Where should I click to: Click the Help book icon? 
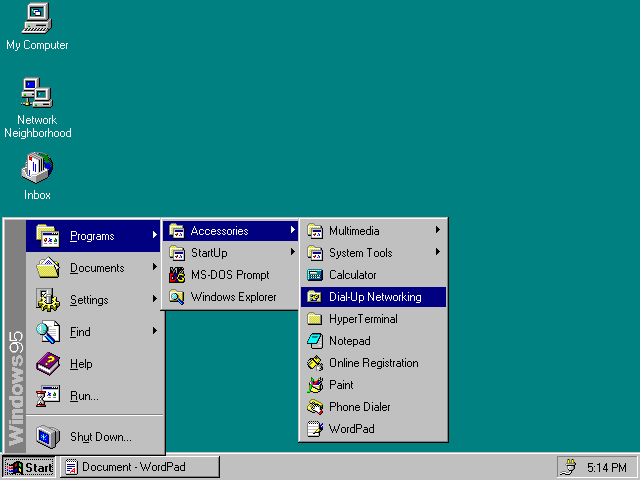coord(48,364)
